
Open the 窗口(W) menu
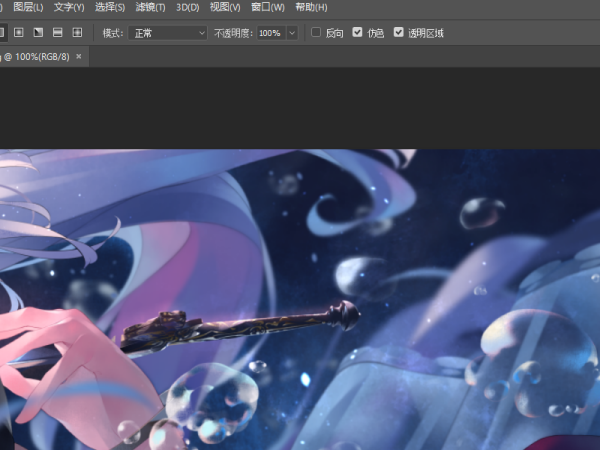click(x=268, y=7)
